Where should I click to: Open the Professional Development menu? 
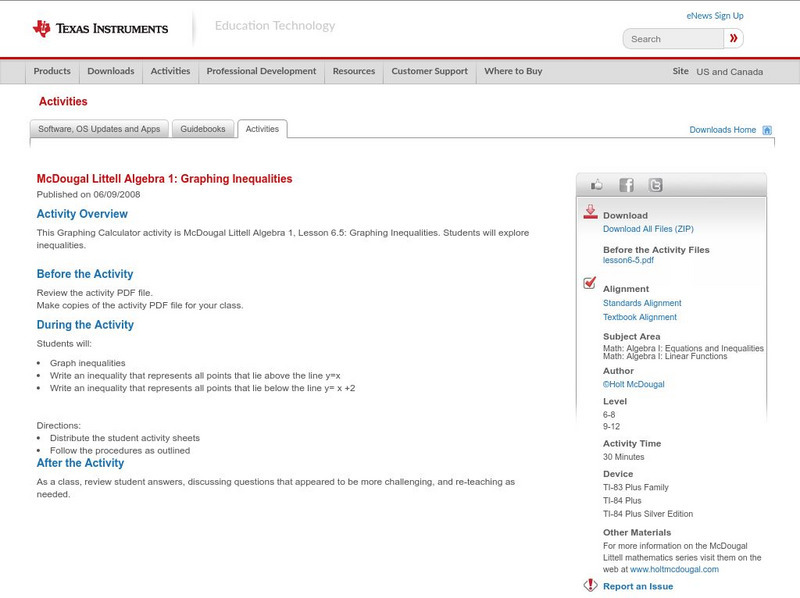[x=261, y=72]
